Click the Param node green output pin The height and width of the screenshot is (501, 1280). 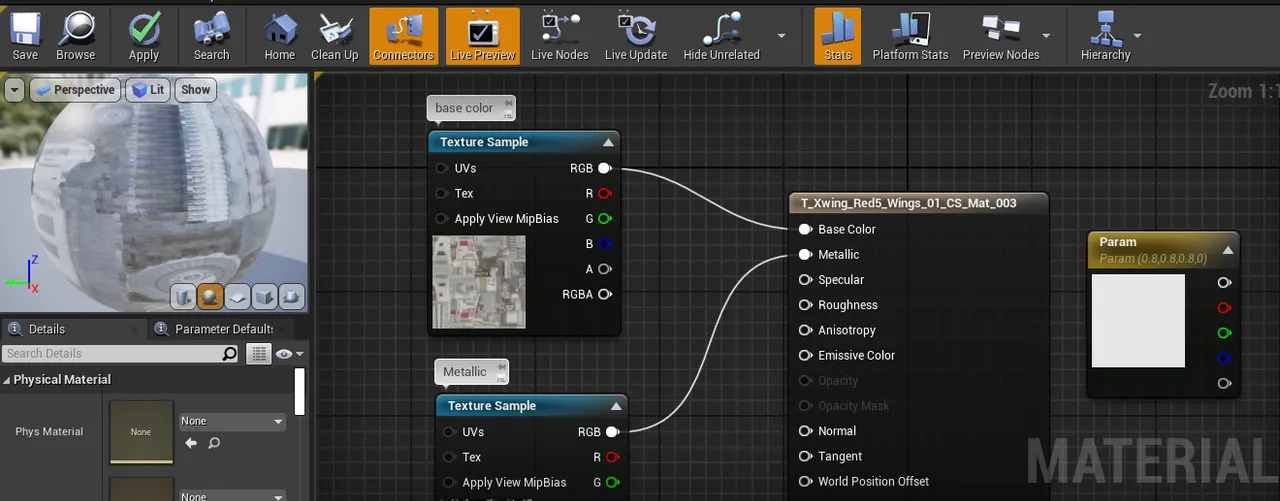[x=1224, y=333]
